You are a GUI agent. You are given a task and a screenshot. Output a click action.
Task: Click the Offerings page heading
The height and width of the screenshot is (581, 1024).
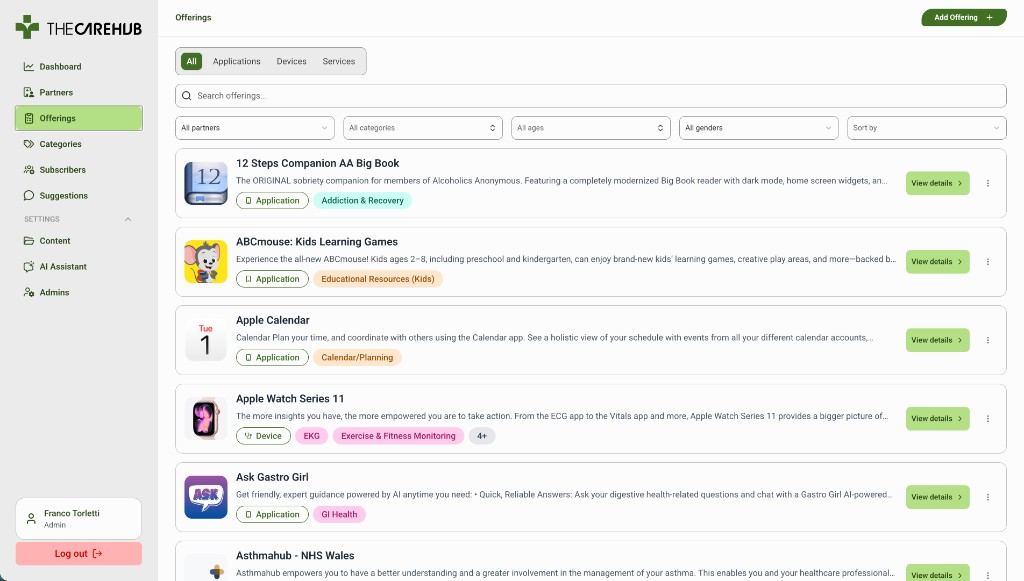[x=193, y=18]
